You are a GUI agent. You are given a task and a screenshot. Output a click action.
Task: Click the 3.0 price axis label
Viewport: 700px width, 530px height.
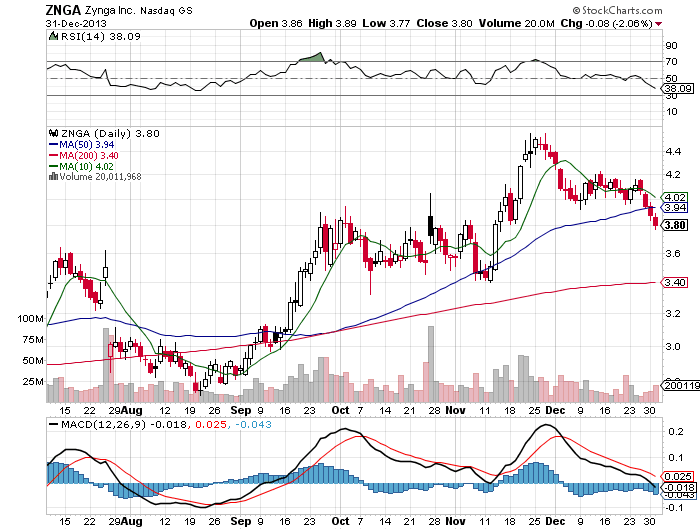click(673, 346)
